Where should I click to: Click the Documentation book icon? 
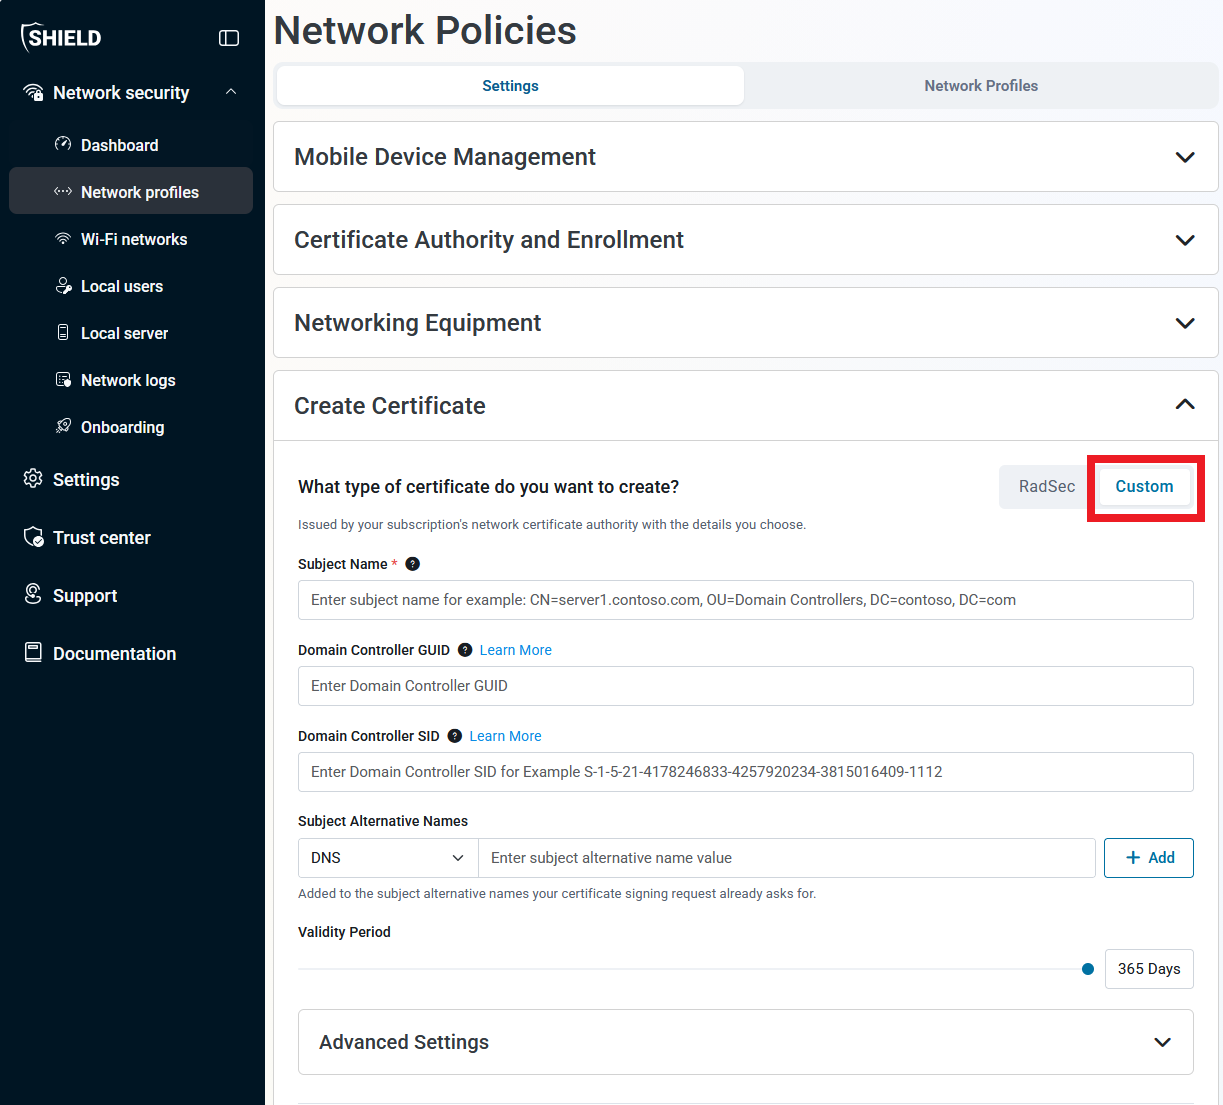tap(33, 652)
